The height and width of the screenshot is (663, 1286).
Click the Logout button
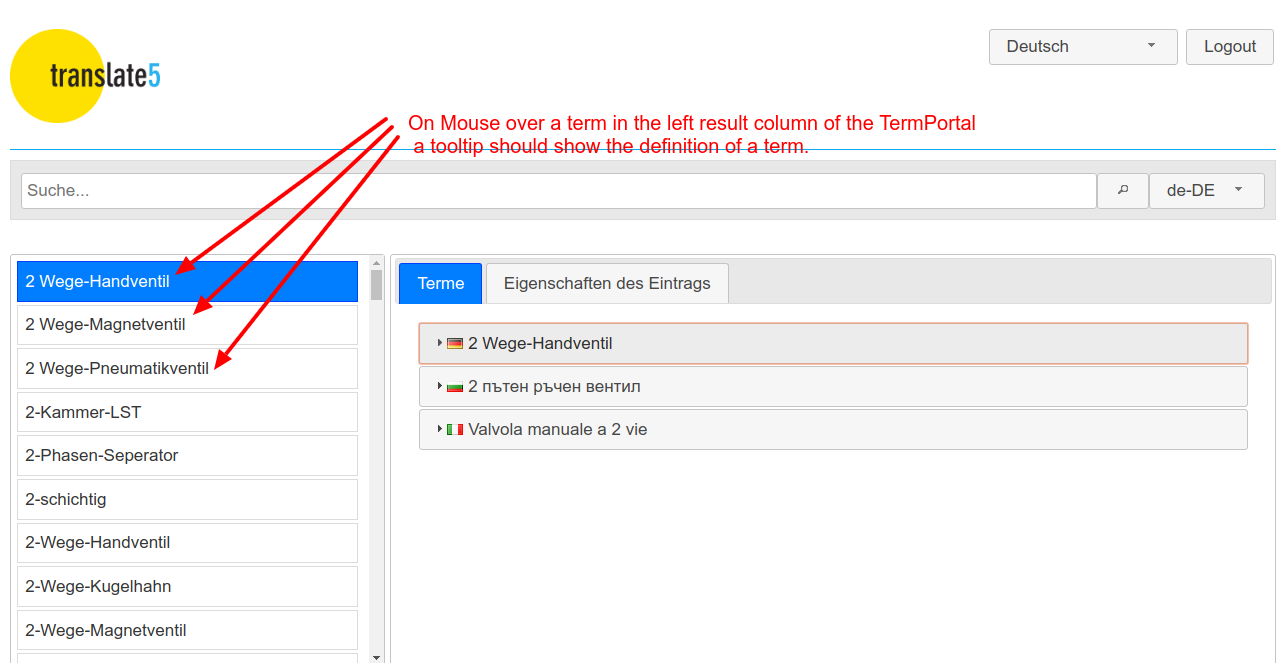[x=1229, y=47]
